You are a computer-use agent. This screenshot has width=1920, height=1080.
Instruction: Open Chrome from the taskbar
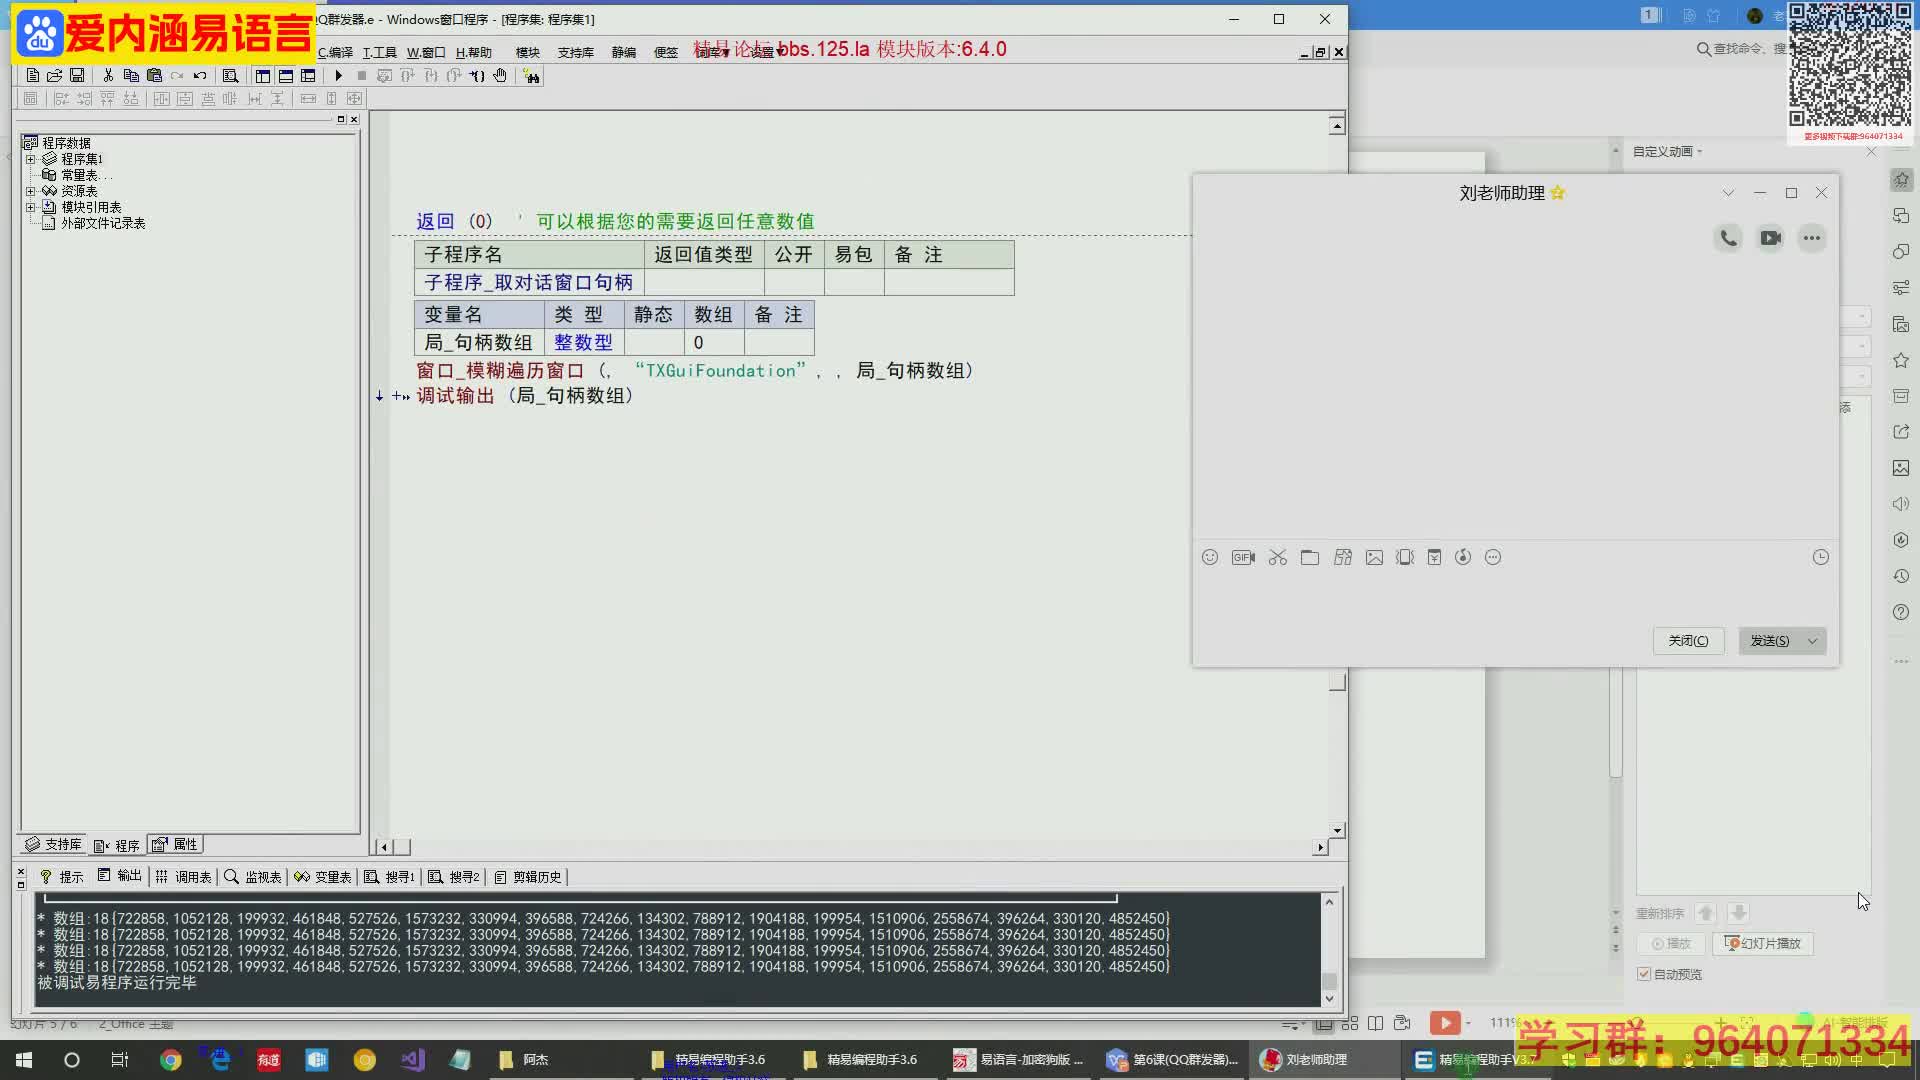[171, 1060]
